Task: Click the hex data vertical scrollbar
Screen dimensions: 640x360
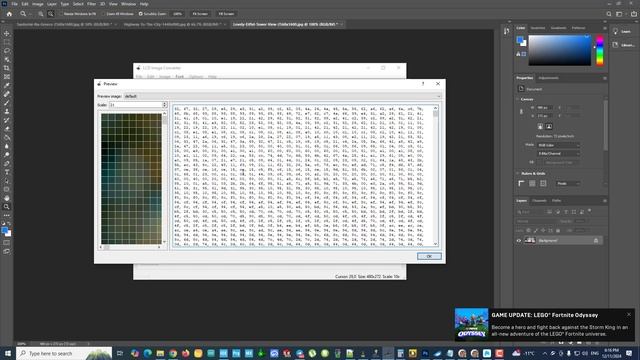Action: point(436,176)
